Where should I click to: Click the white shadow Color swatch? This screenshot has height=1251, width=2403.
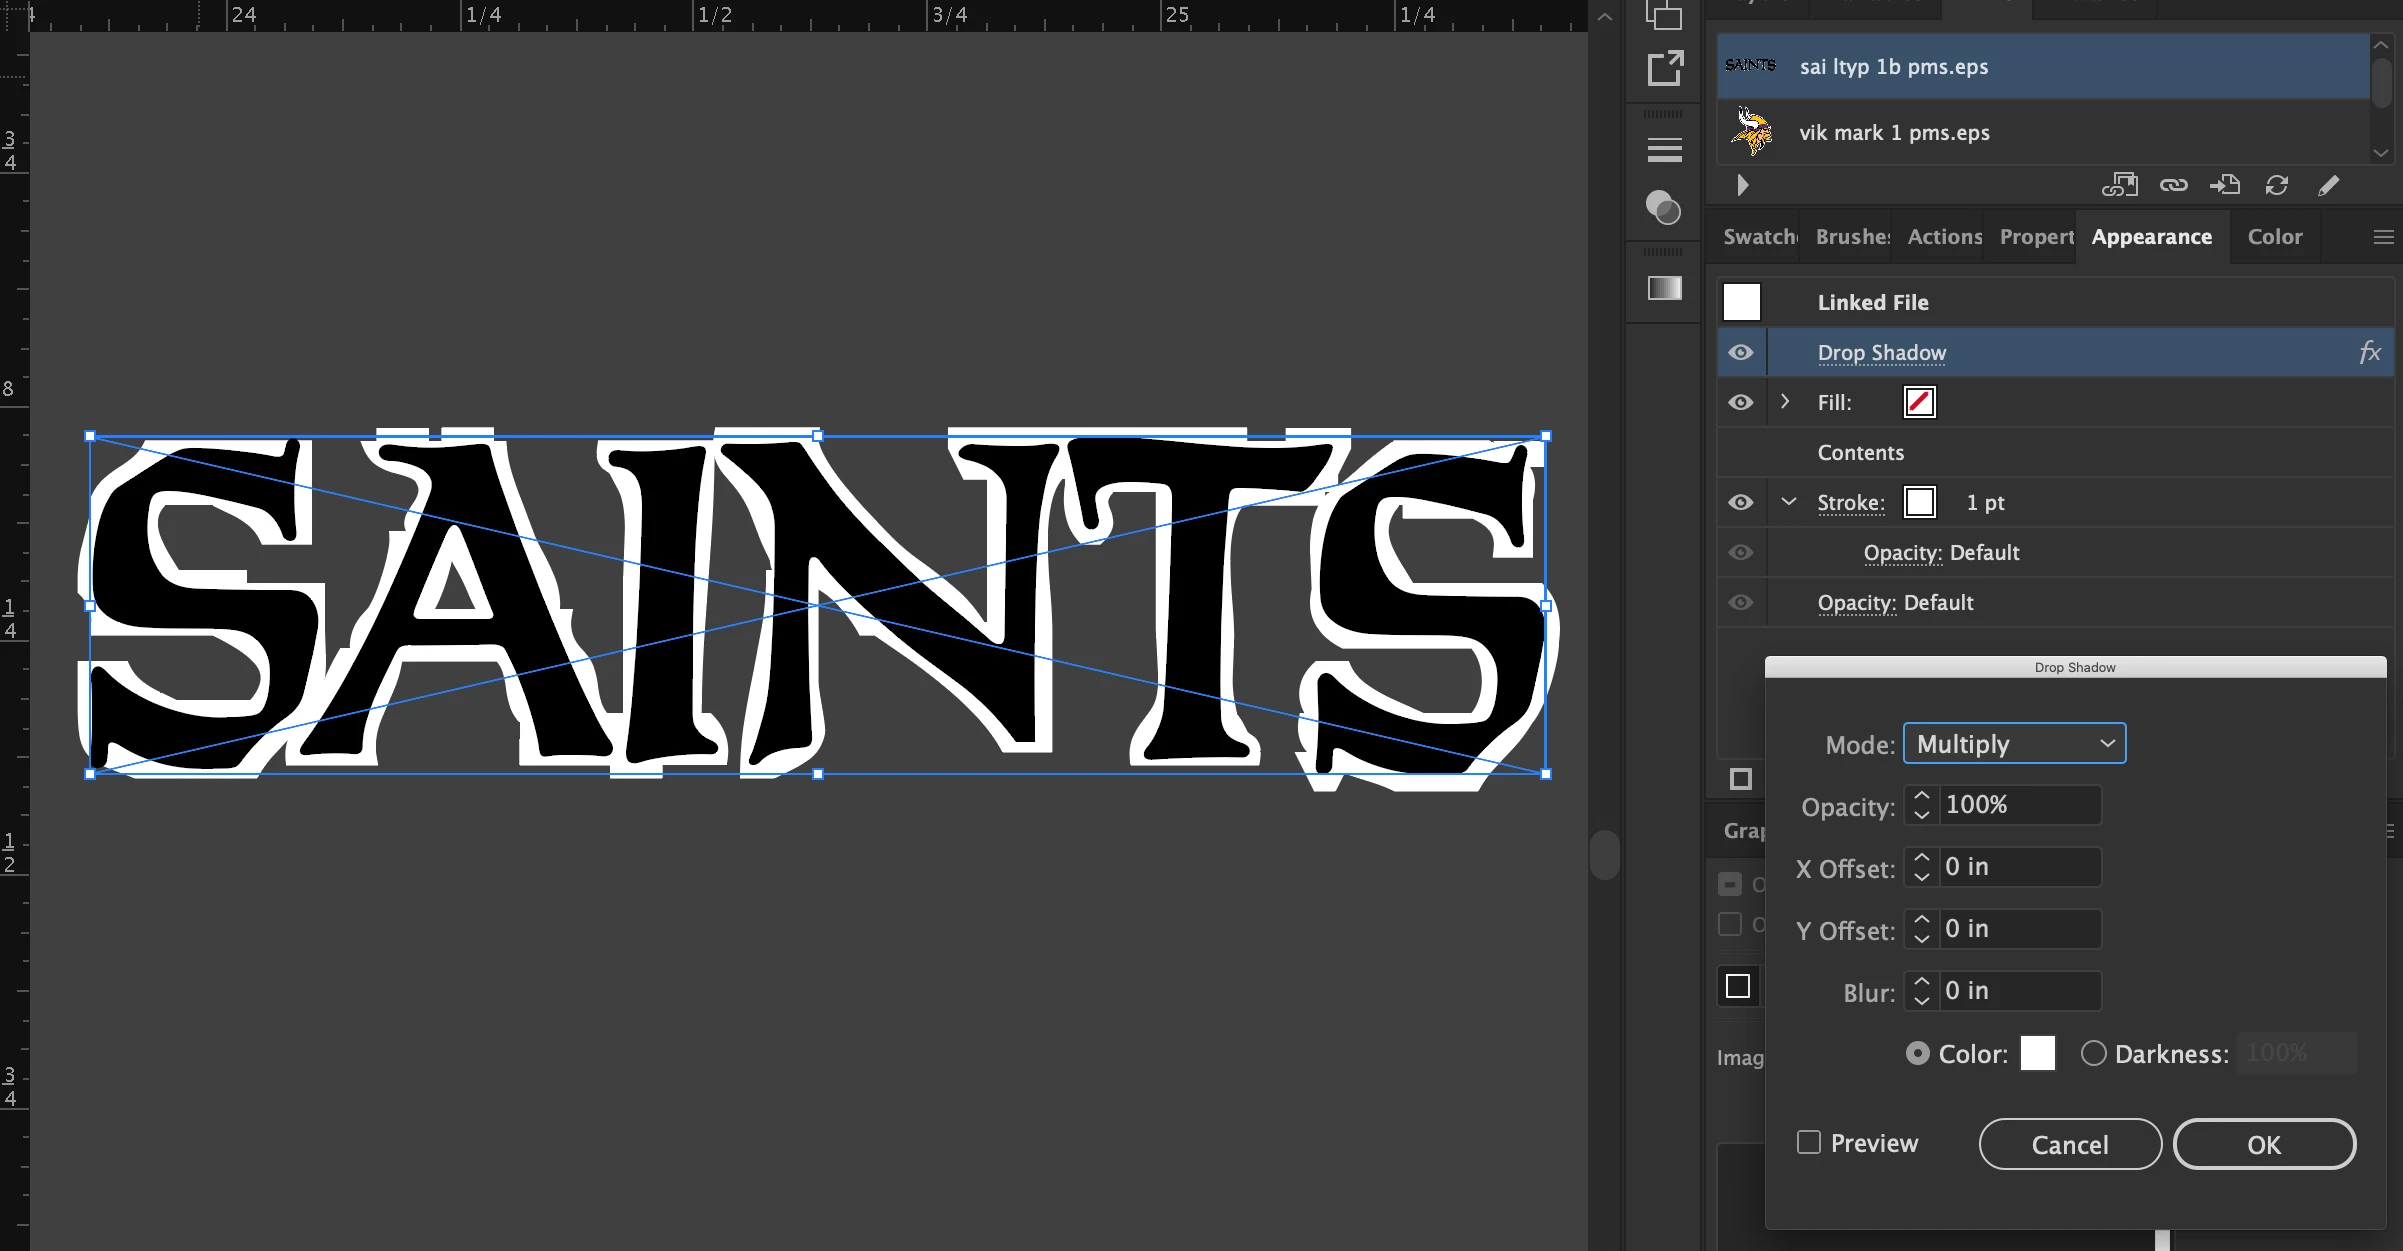click(2037, 1053)
